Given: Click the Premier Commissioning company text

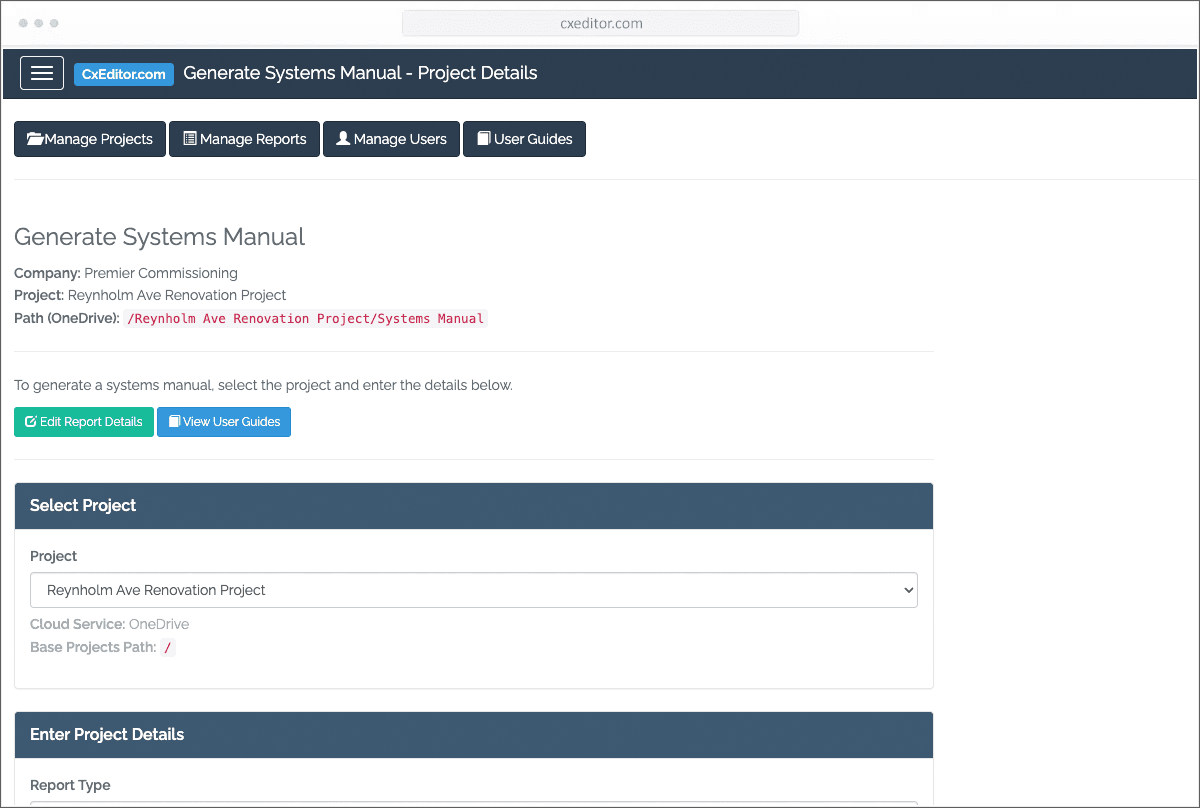Looking at the screenshot, I should click(x=161, y=273).
